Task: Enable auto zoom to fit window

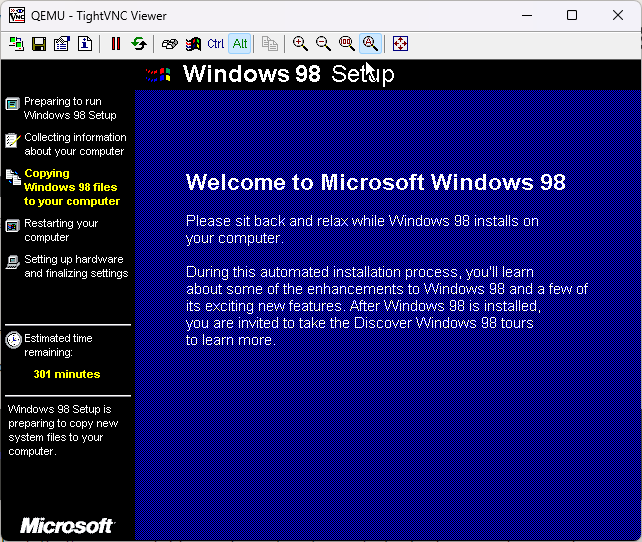Action: [x=370, y=44]
